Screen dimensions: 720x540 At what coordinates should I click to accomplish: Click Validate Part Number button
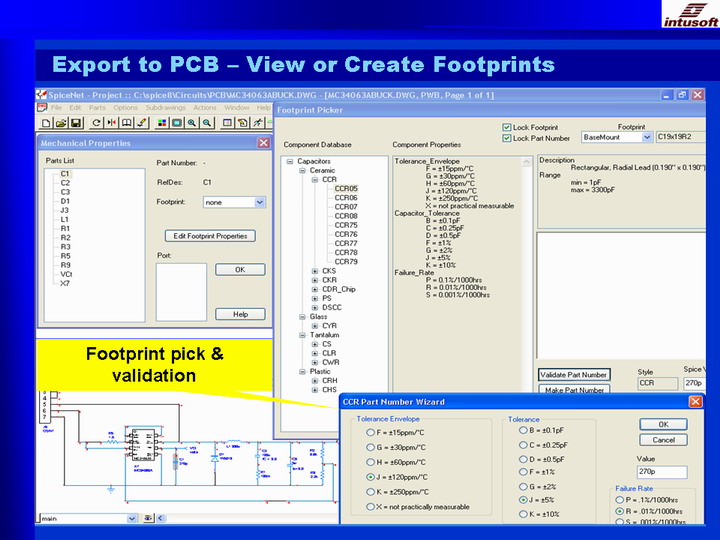click(574, 375)
